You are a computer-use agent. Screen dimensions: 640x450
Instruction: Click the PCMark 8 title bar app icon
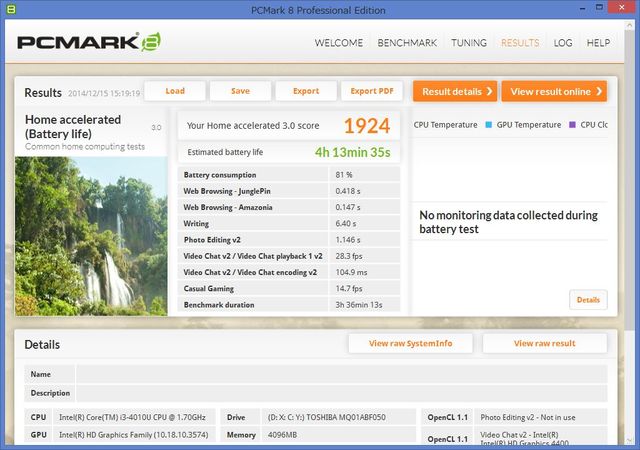(11, 9)
